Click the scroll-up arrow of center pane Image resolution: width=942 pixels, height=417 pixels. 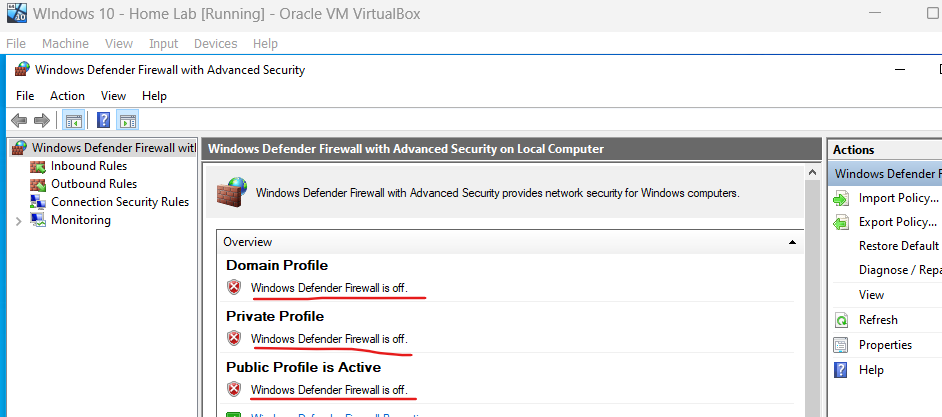[812, 173]
